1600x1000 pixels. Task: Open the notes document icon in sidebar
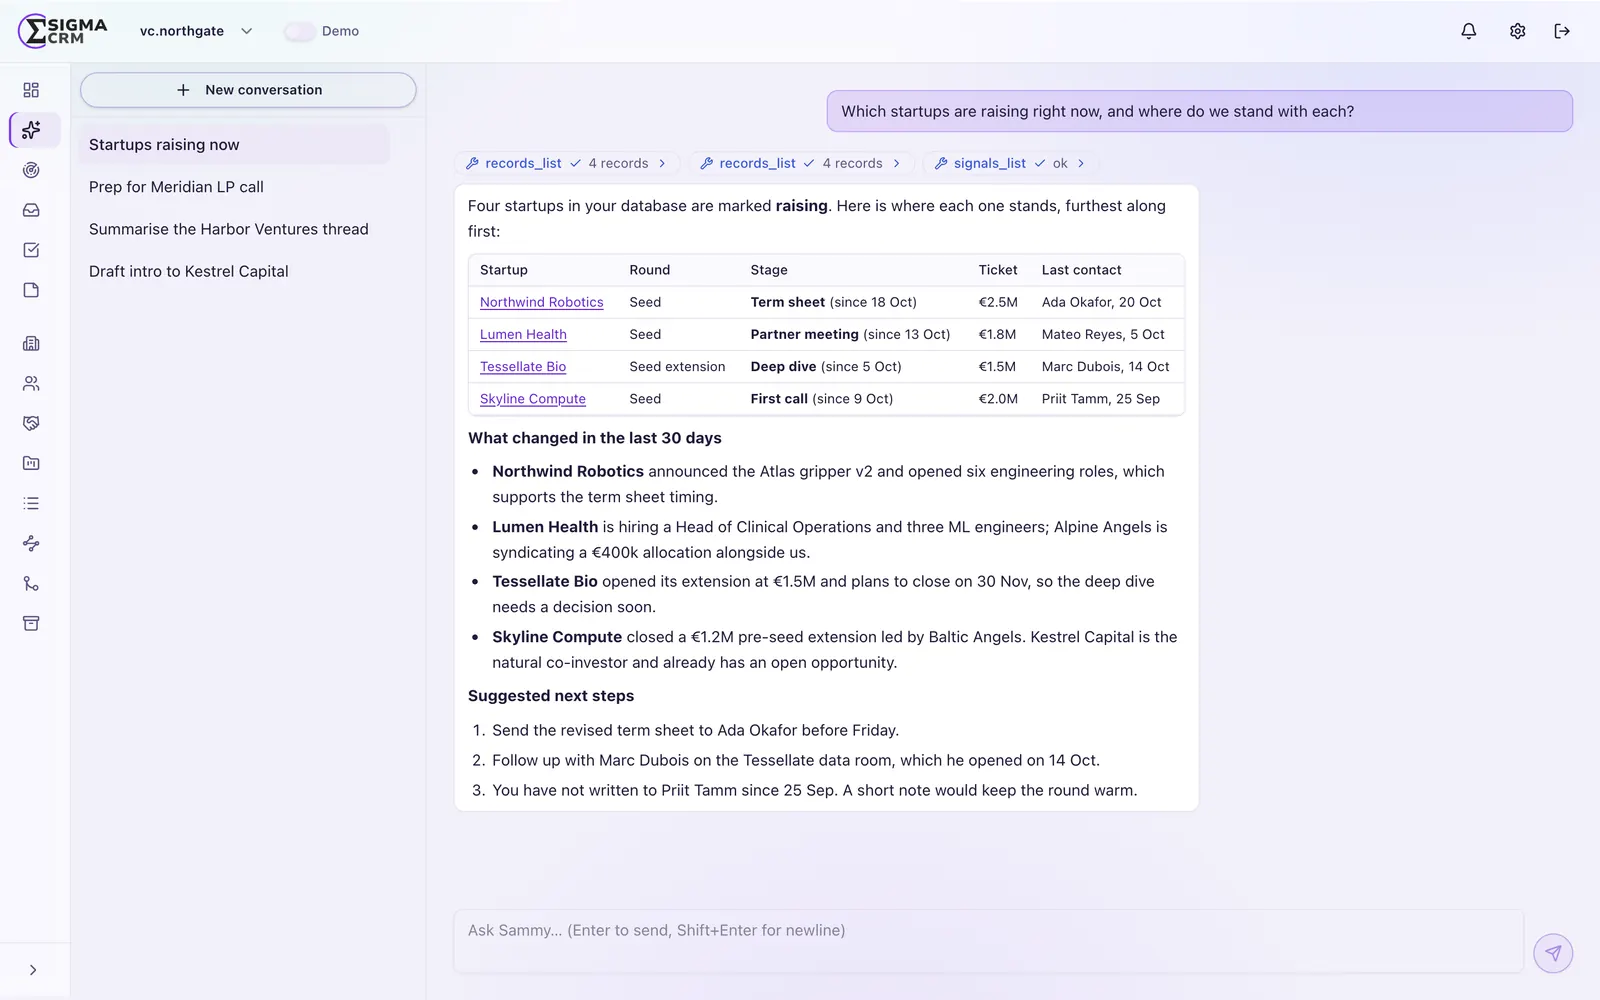pos(31,290)
